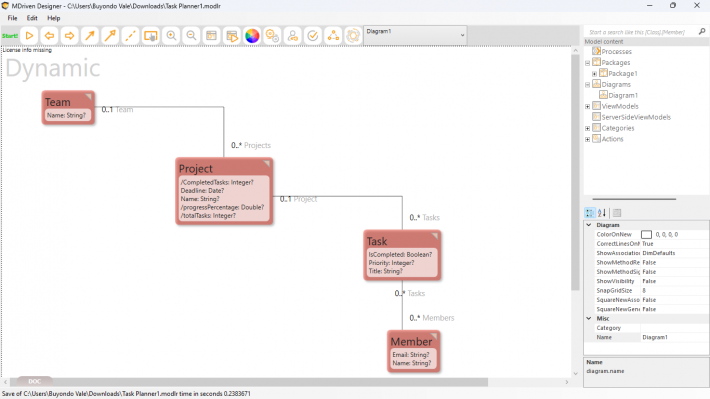Select Processes in model tree

coord(616,52)
